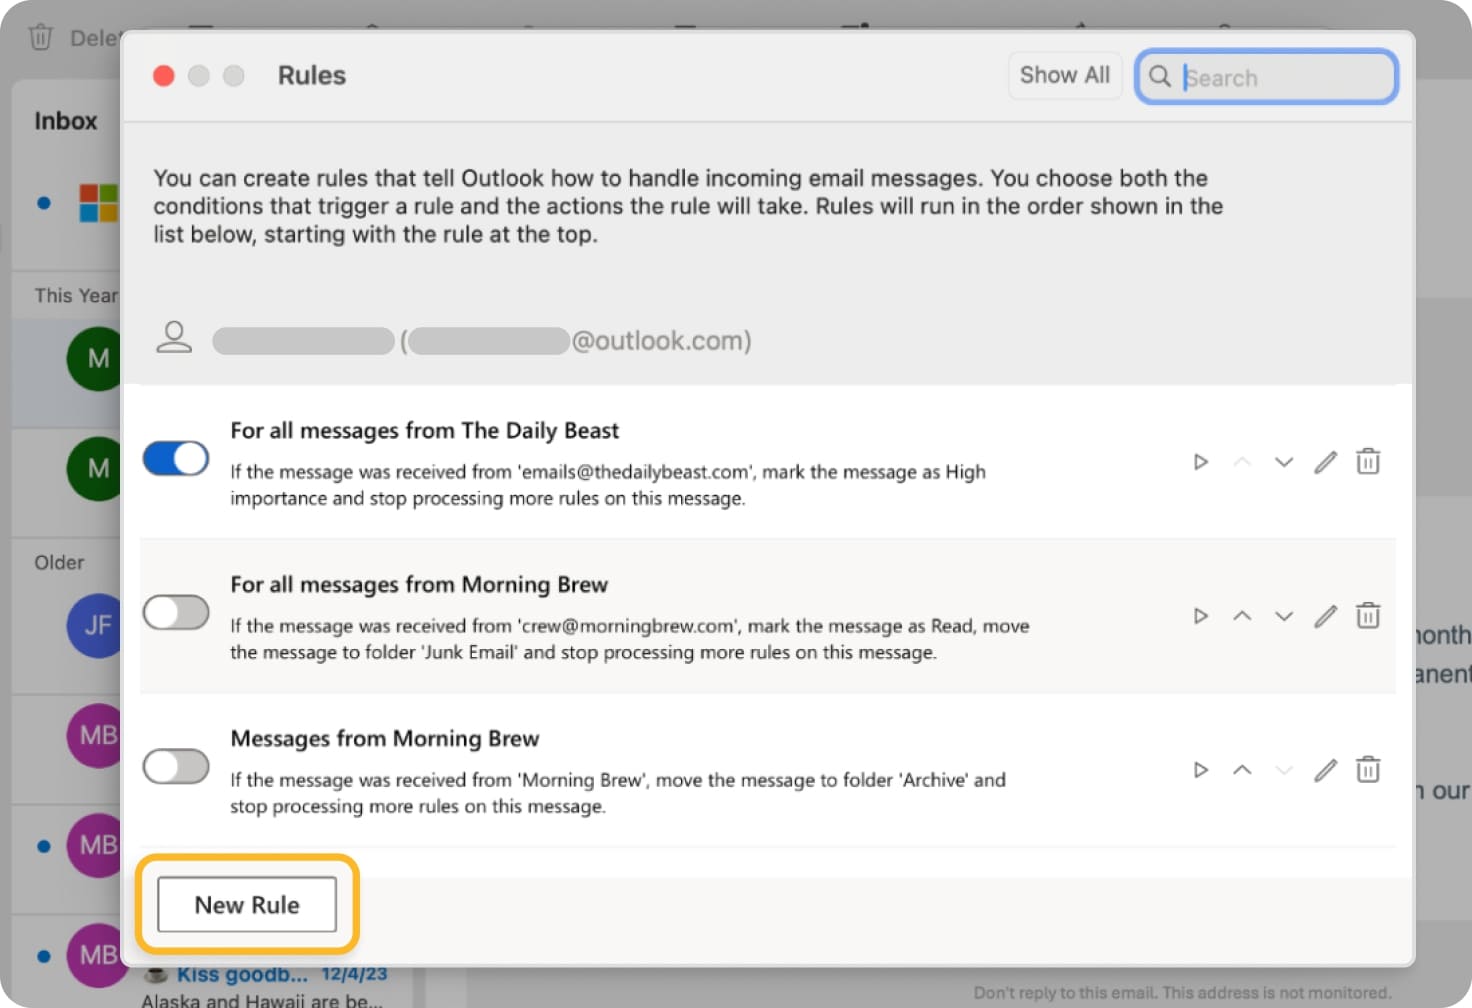Screen dimensions: 1472x1008
Task: Delete the Messages from Morning Brew rule
Action: pyautogui.click(x=1368, y=770)
